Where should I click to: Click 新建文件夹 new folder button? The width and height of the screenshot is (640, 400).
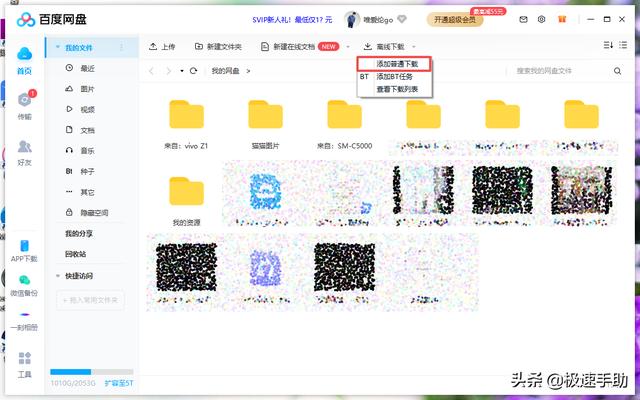pyautogui.click(x=218, y=47)
